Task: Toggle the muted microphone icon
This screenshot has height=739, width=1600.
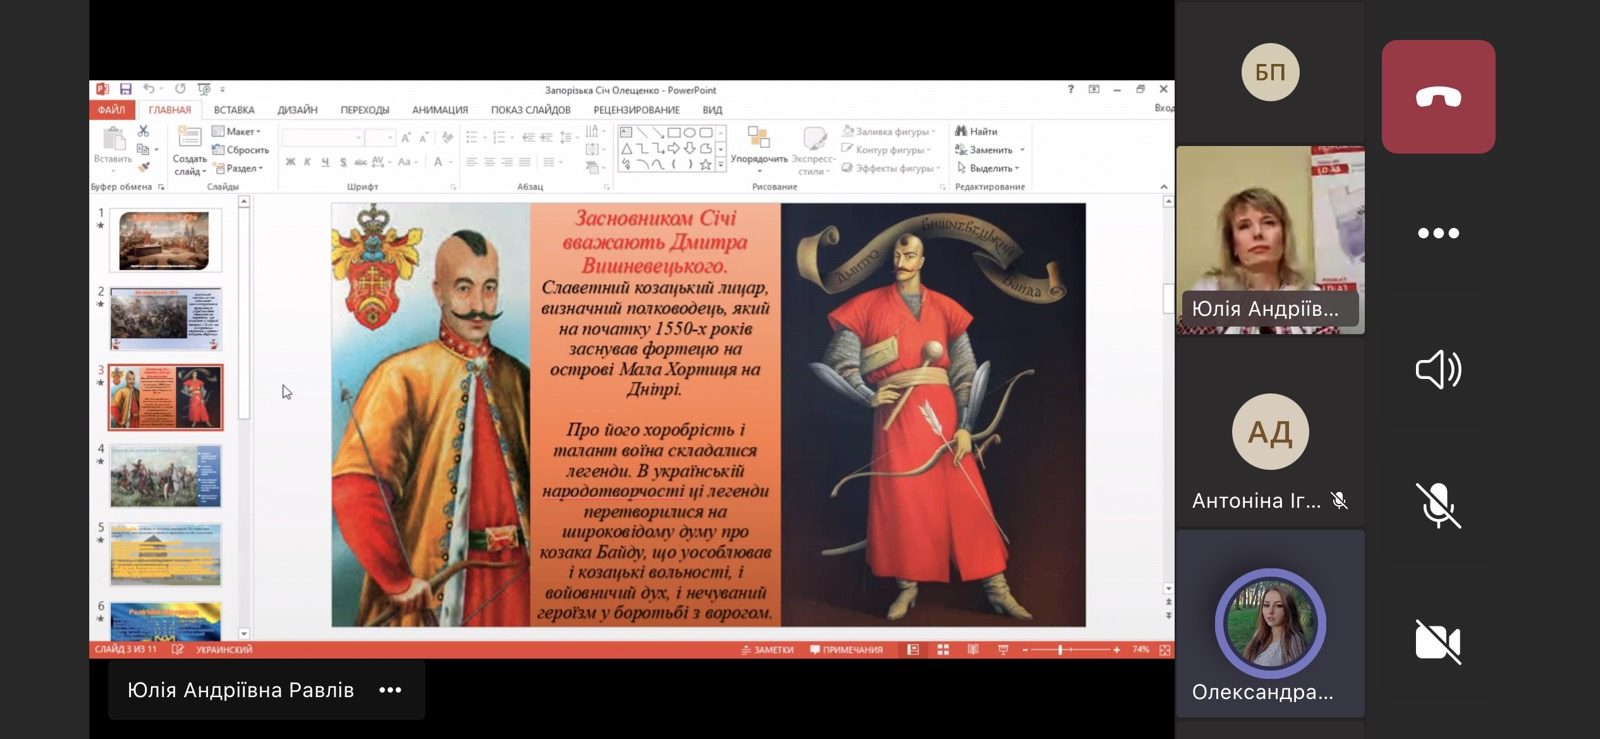Action: 1438,505
